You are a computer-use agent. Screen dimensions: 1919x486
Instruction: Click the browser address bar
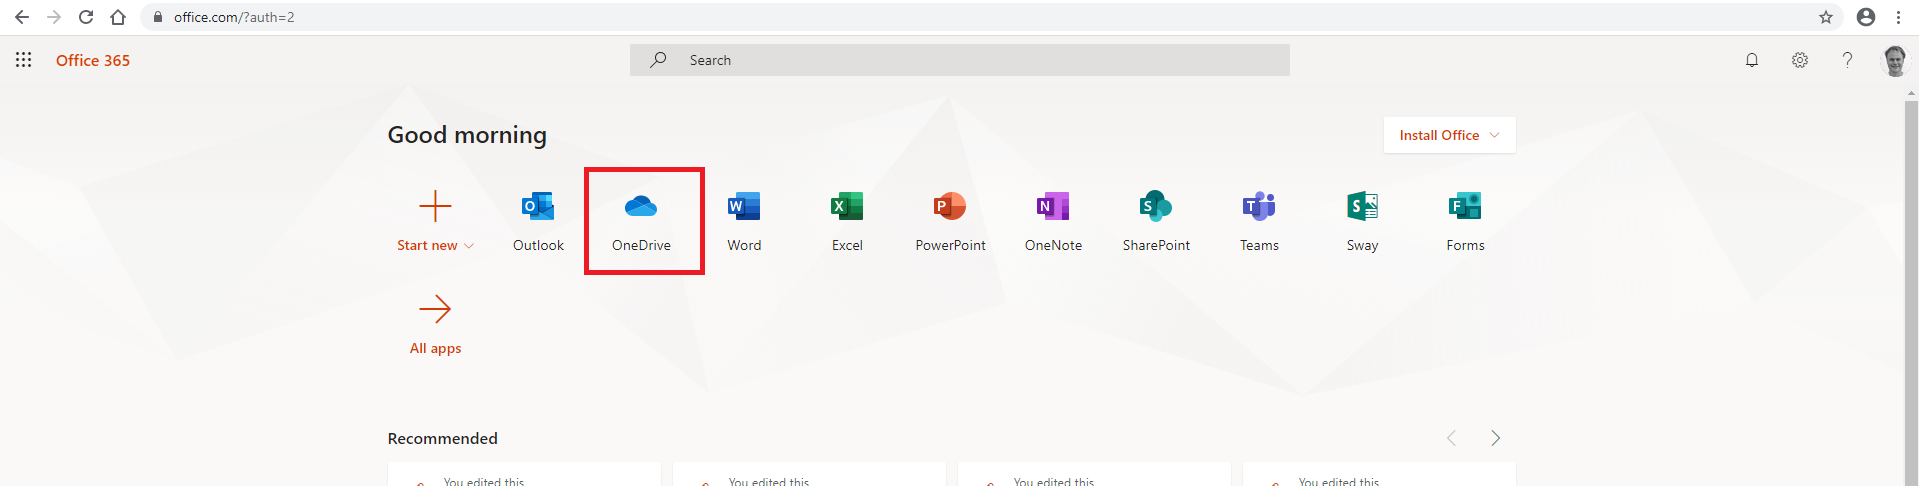[990, 17]
